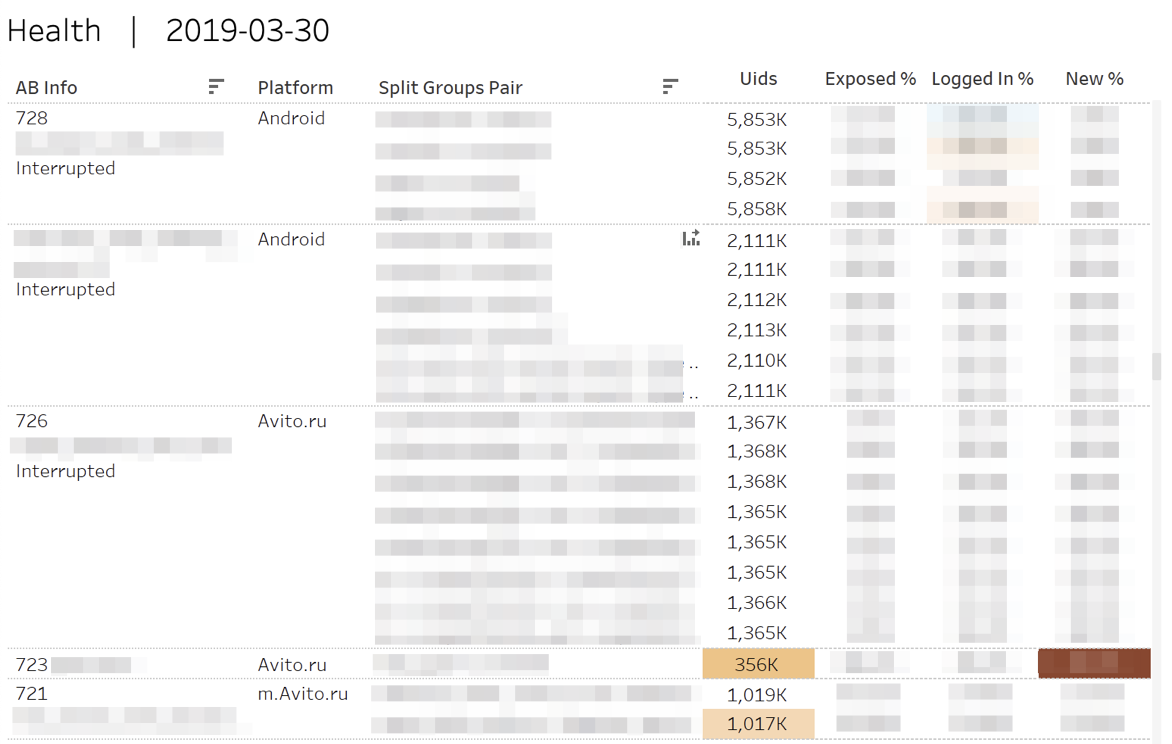Image resolution: width=1172 pixels, height=744 pixels.
Task: Click experiment 721 in AB Info column
Action: (32, 693)
